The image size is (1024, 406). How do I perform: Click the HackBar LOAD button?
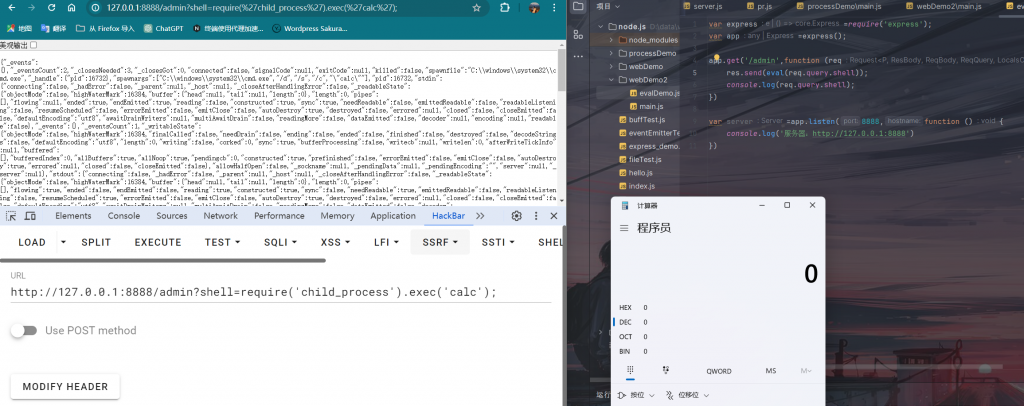coord(32,242)
